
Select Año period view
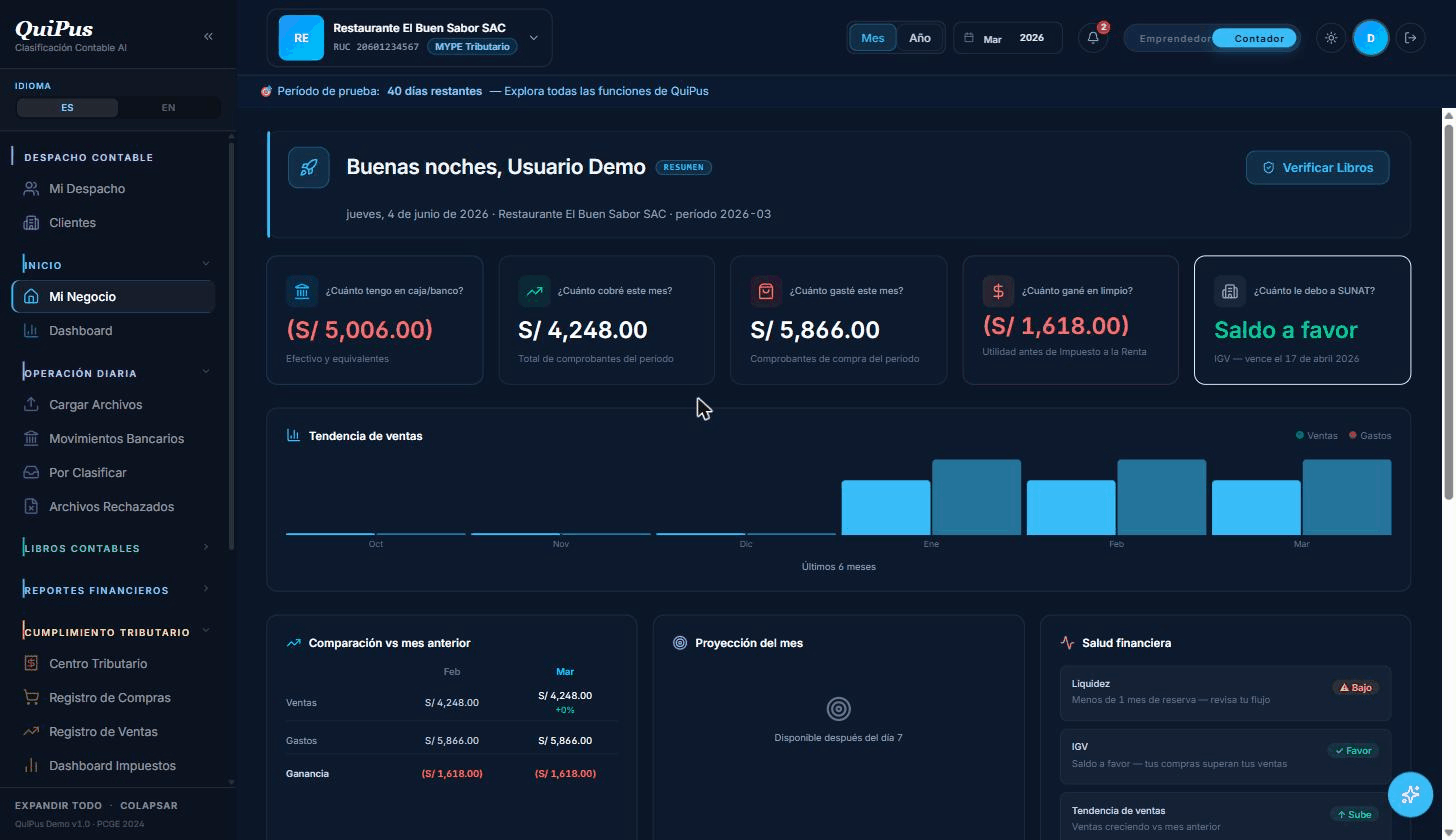coord(920,38)
